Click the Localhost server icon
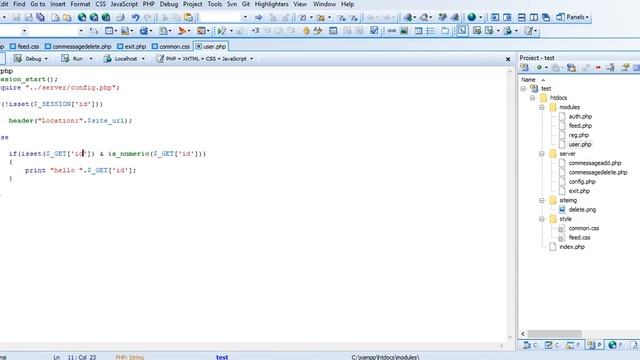This screenshot has width=640, height=360. pyautogui.click(x=107, y=59)
